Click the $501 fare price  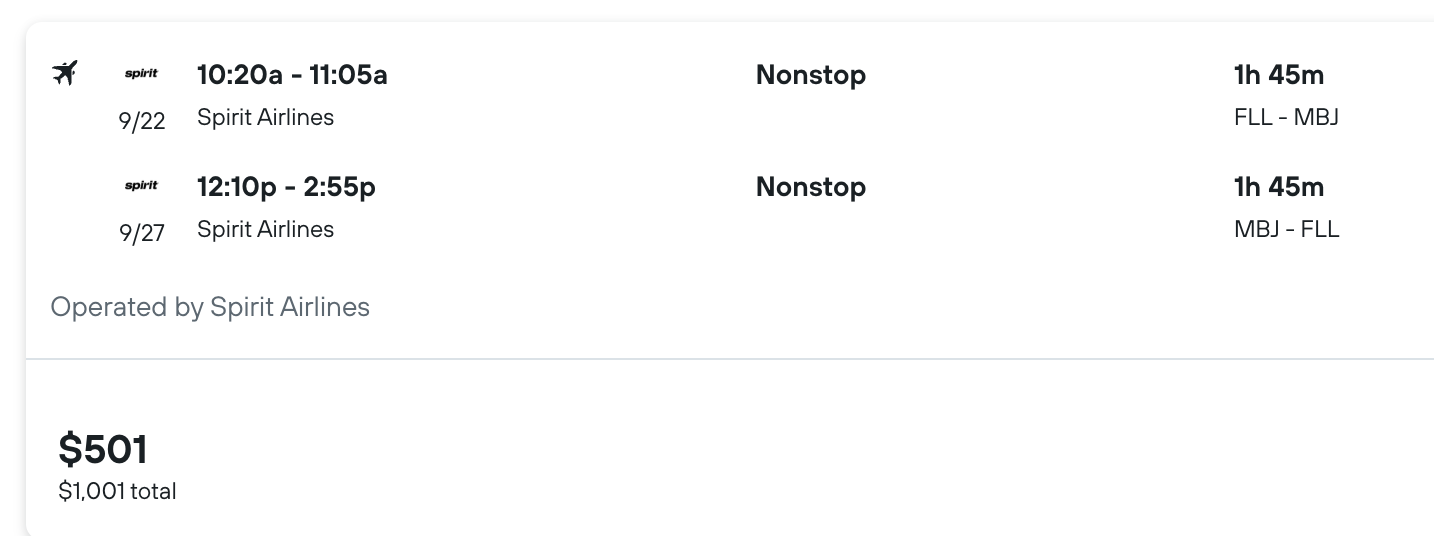[x=103, y=449]
